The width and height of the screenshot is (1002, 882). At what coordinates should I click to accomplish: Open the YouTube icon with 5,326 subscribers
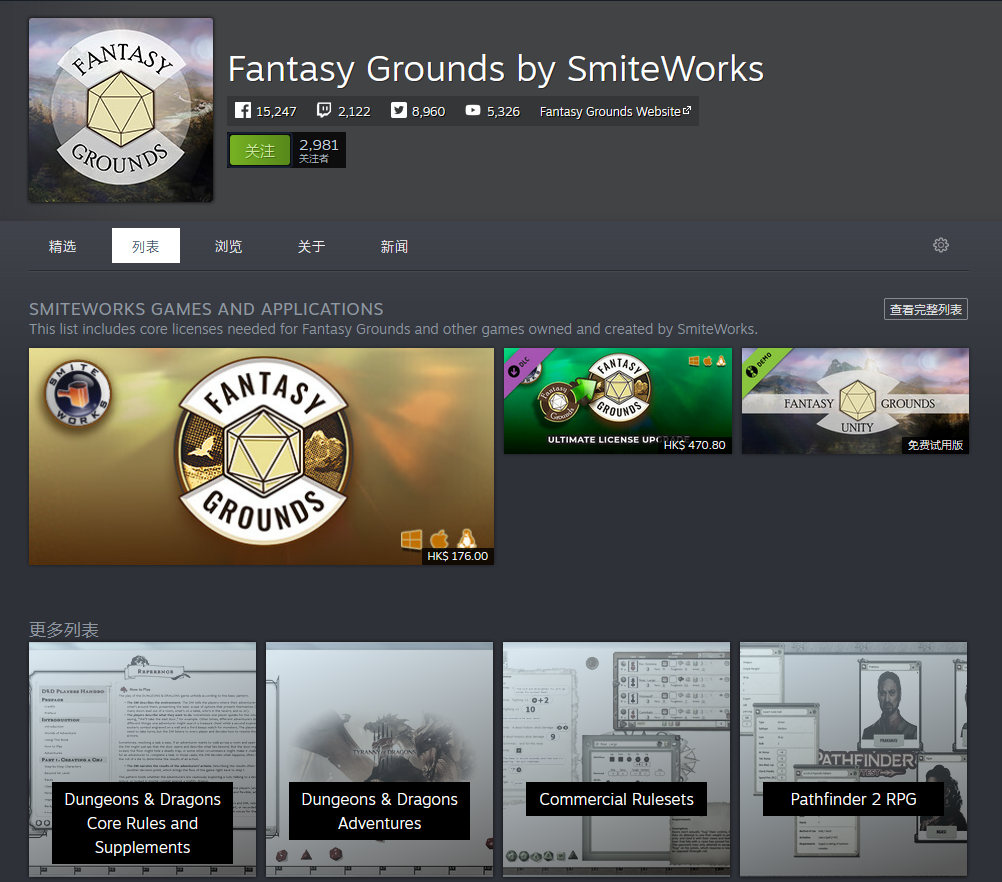[x=473, y=111]
